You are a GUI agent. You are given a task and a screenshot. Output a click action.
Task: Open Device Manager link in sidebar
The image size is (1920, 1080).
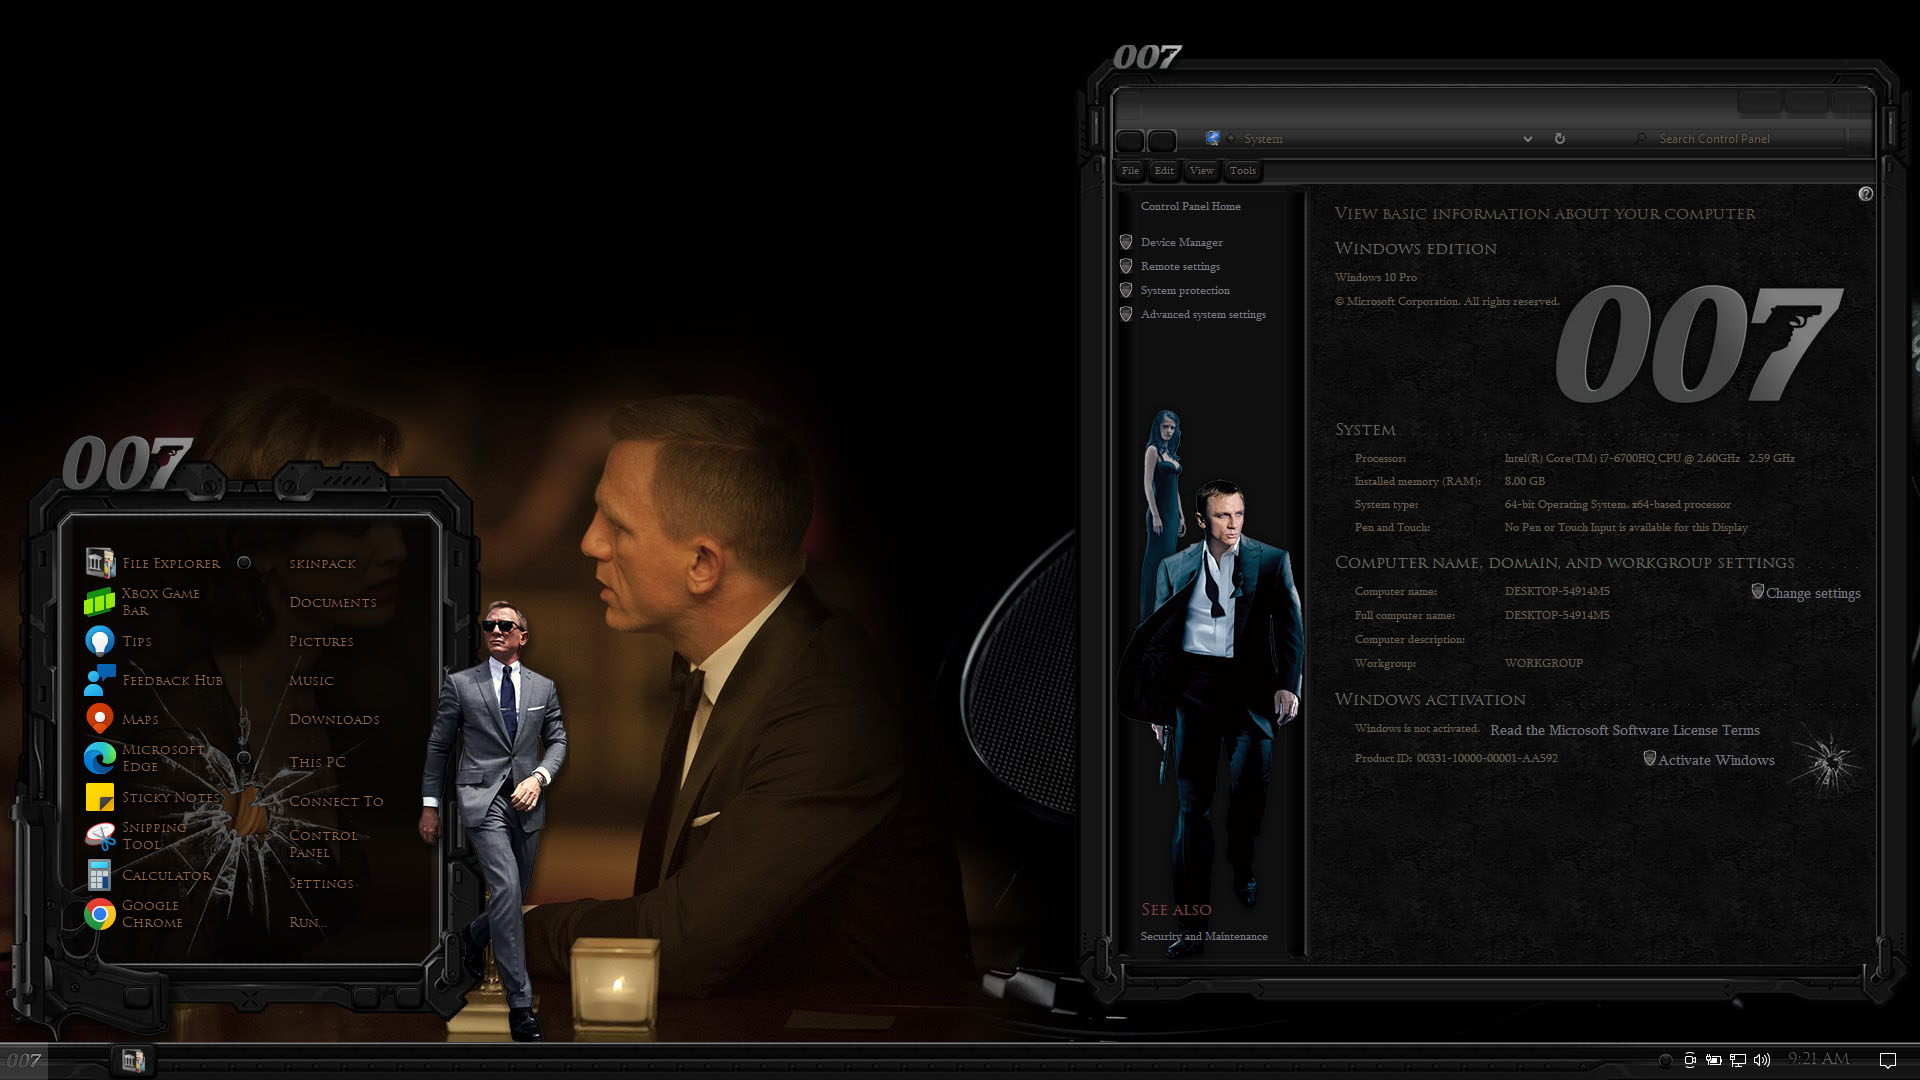pyautogui.click(x=1181, y=242)
